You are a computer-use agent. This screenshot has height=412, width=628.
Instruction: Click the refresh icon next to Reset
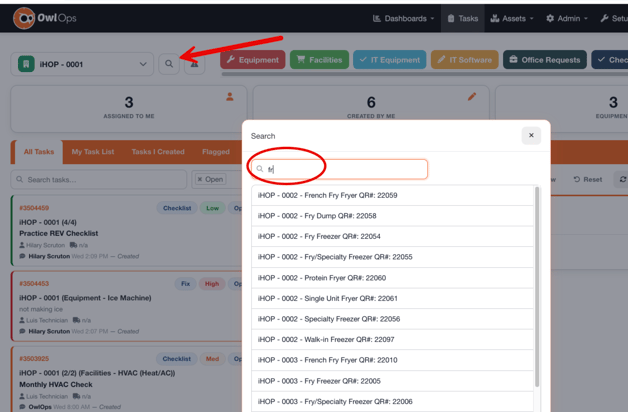[622, 179]
